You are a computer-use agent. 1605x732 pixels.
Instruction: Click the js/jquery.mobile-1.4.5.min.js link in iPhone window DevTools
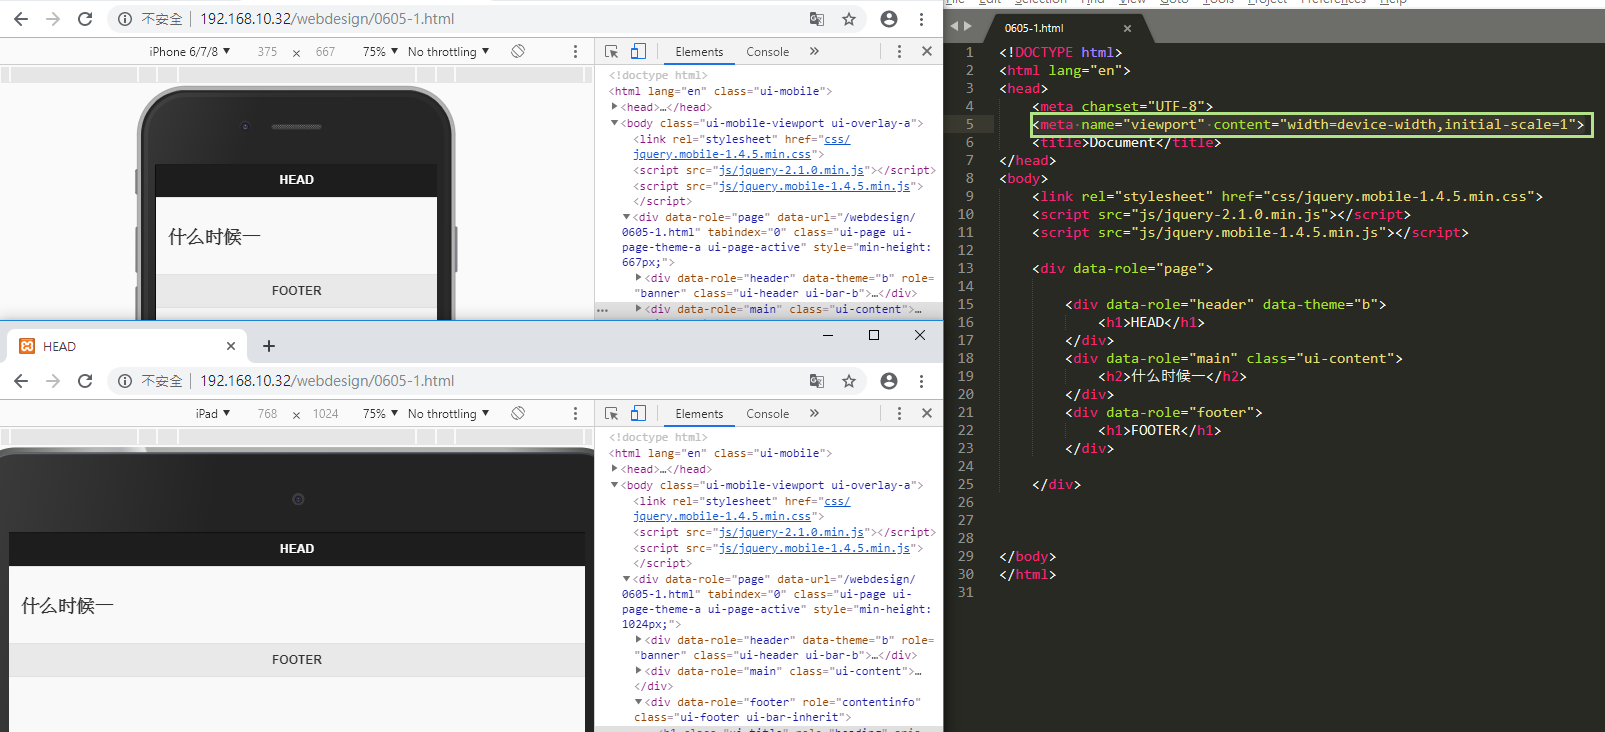(x=814, y=186)
